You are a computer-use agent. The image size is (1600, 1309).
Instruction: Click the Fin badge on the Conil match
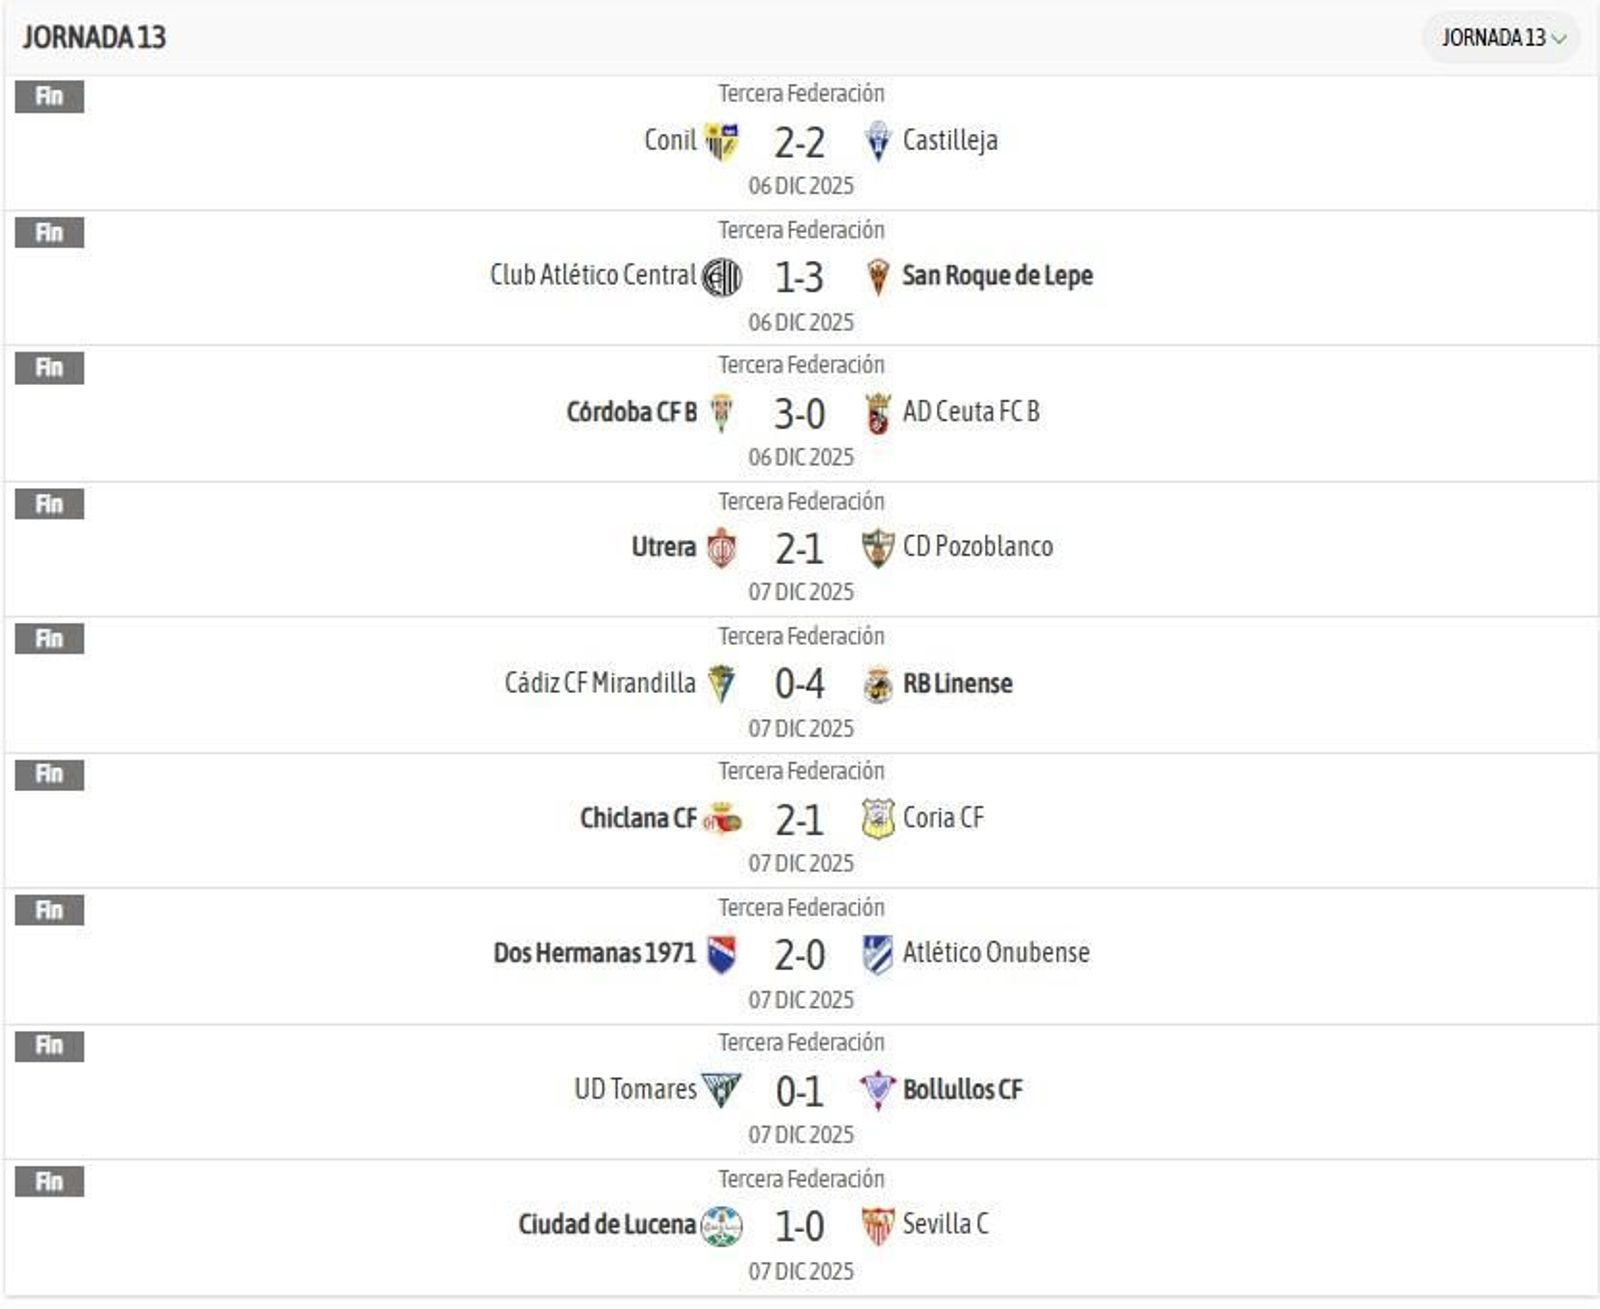47,96
